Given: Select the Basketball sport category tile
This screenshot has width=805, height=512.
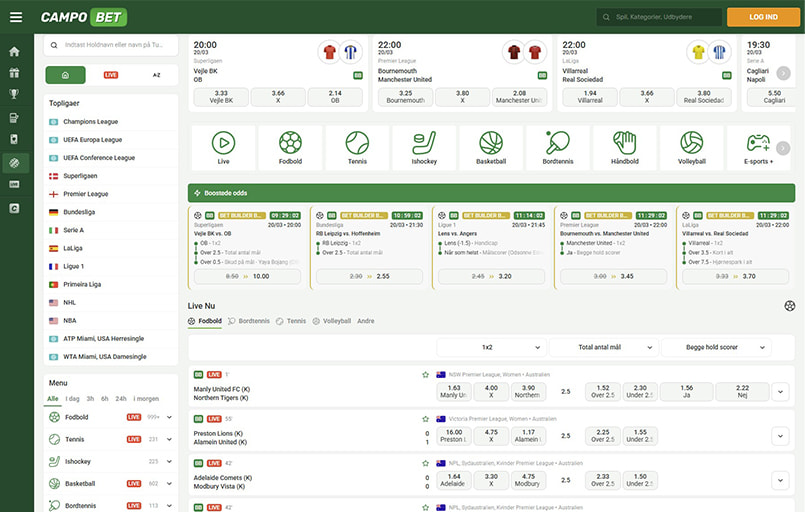Looking at the screenshot, I should coord(491,147).
